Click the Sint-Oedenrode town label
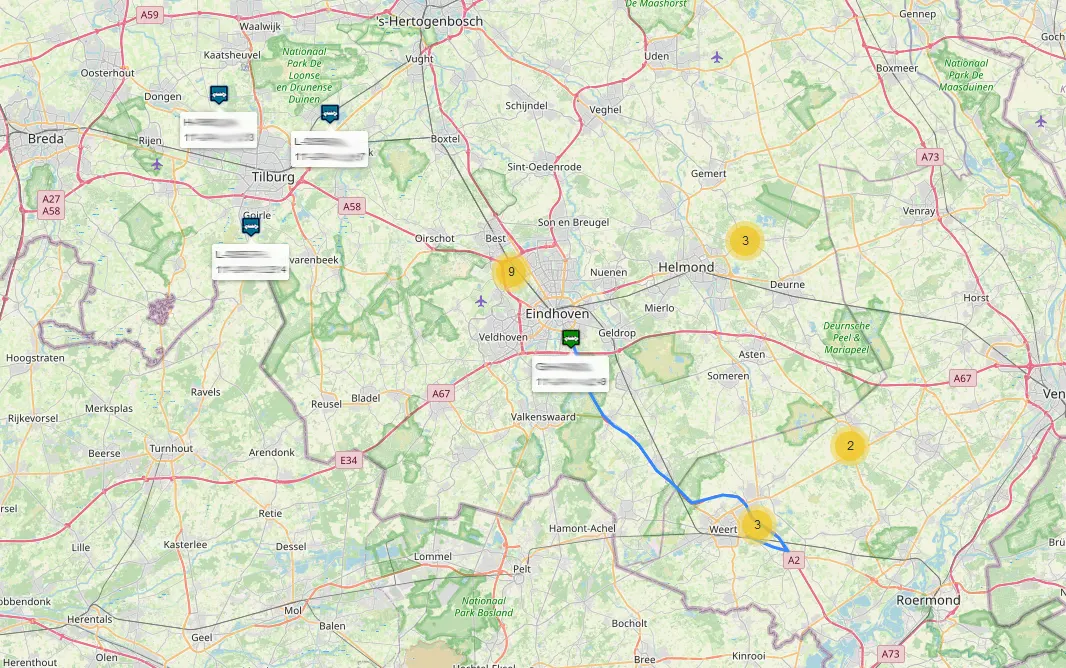Image resolution: width=1066 pixels, height=668 pixels. 545,166
